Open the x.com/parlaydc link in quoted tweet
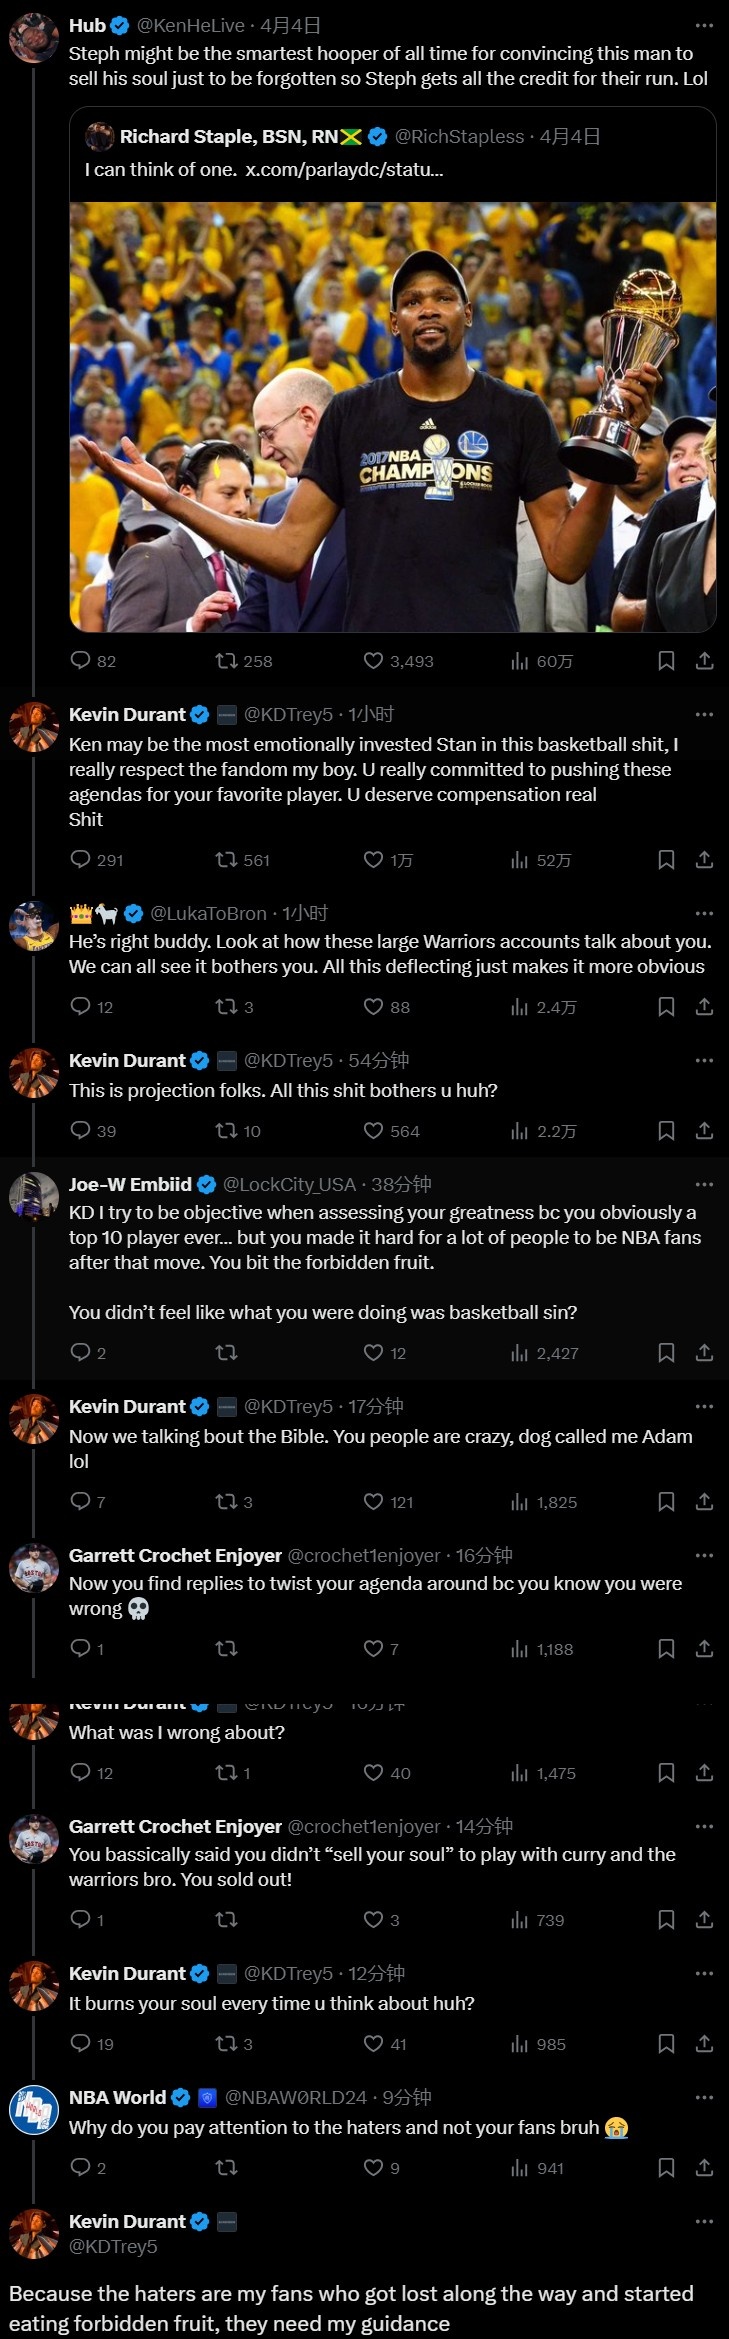Image resolution: width=729 pixels, height=2339 pixels. point(344,170)
